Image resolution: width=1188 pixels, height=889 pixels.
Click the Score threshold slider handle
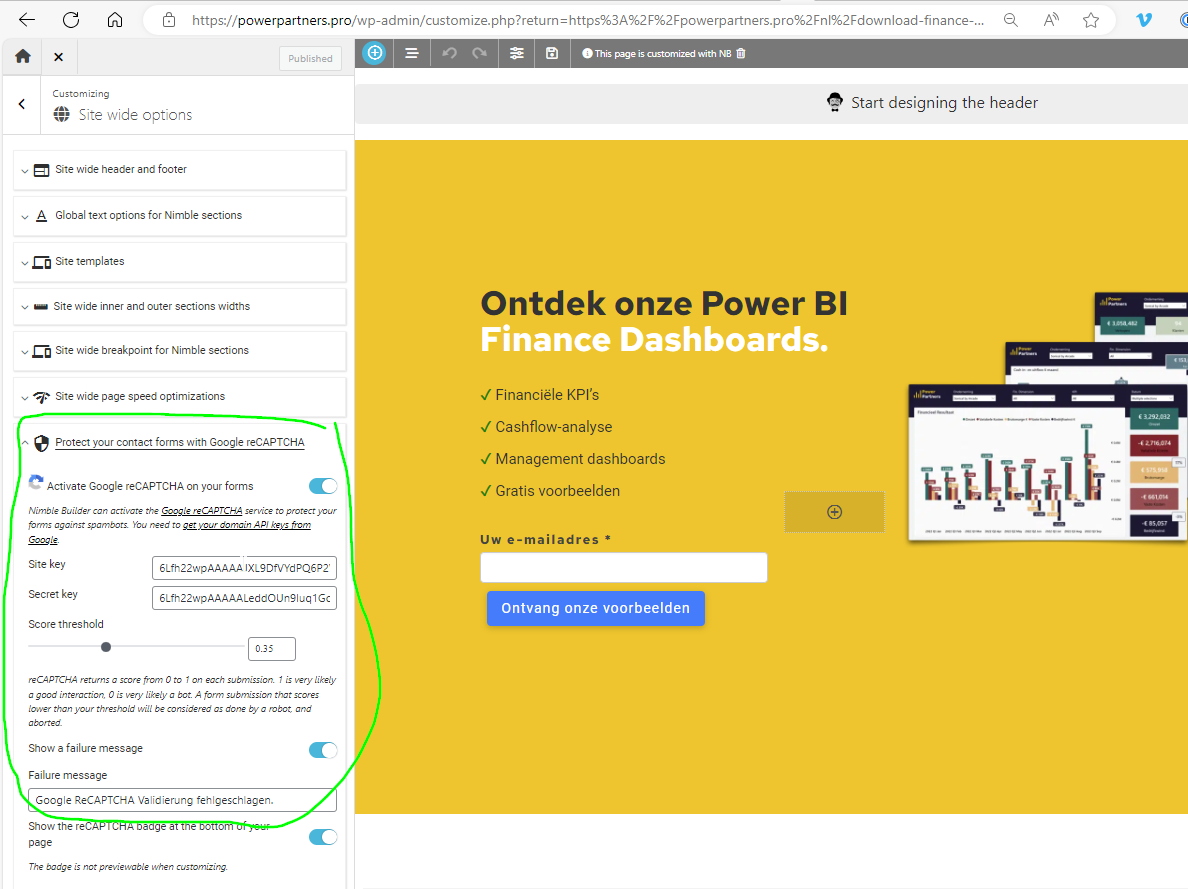coord(106,647)
